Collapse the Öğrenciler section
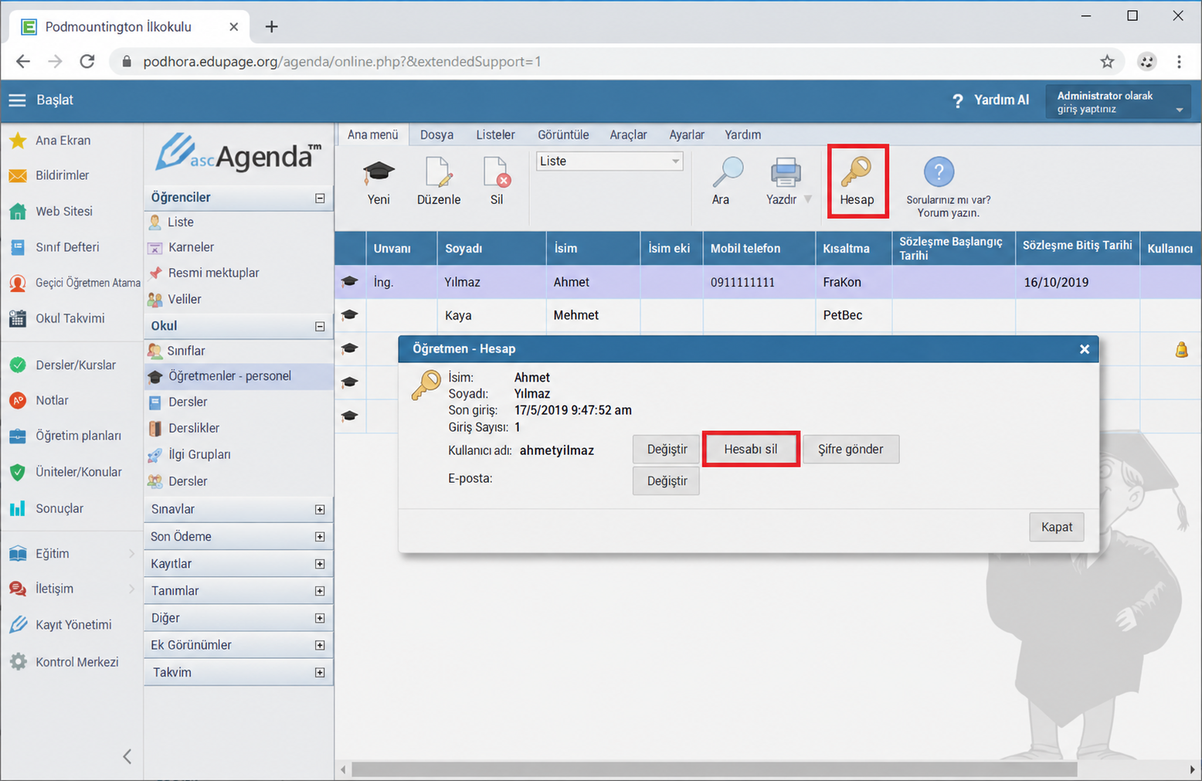This screenshot has width=1202, height=781. [320, 198]
